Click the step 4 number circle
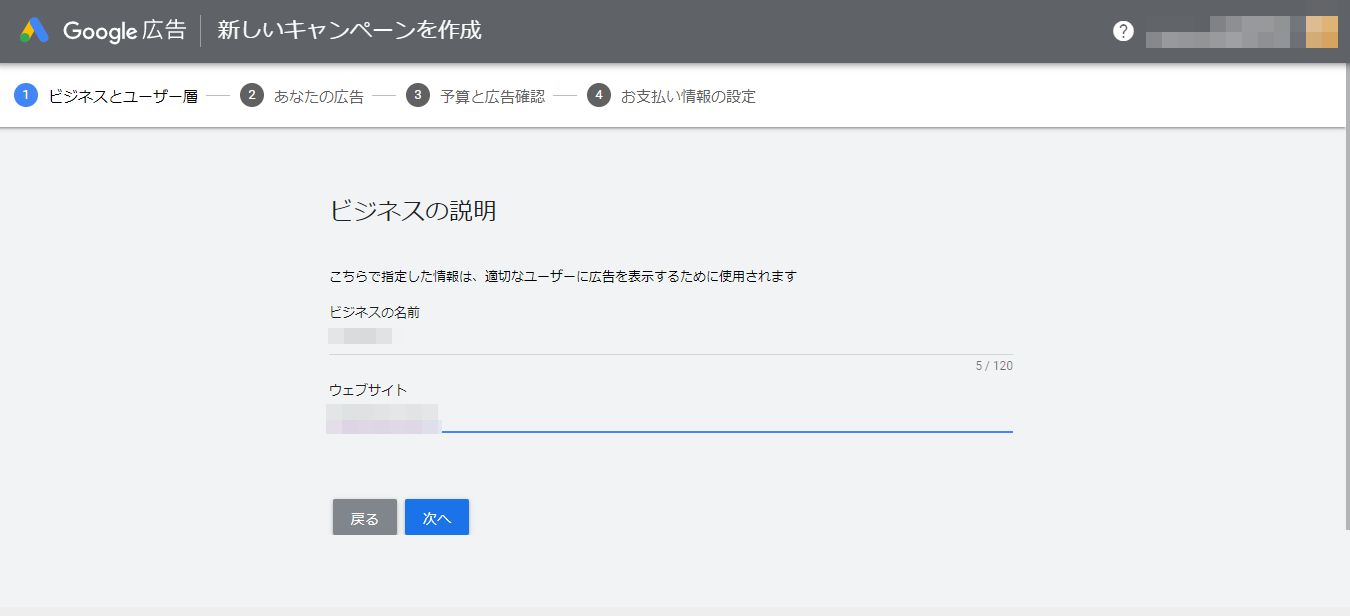This screenshot has width=1350, height=616. point(599,96)
